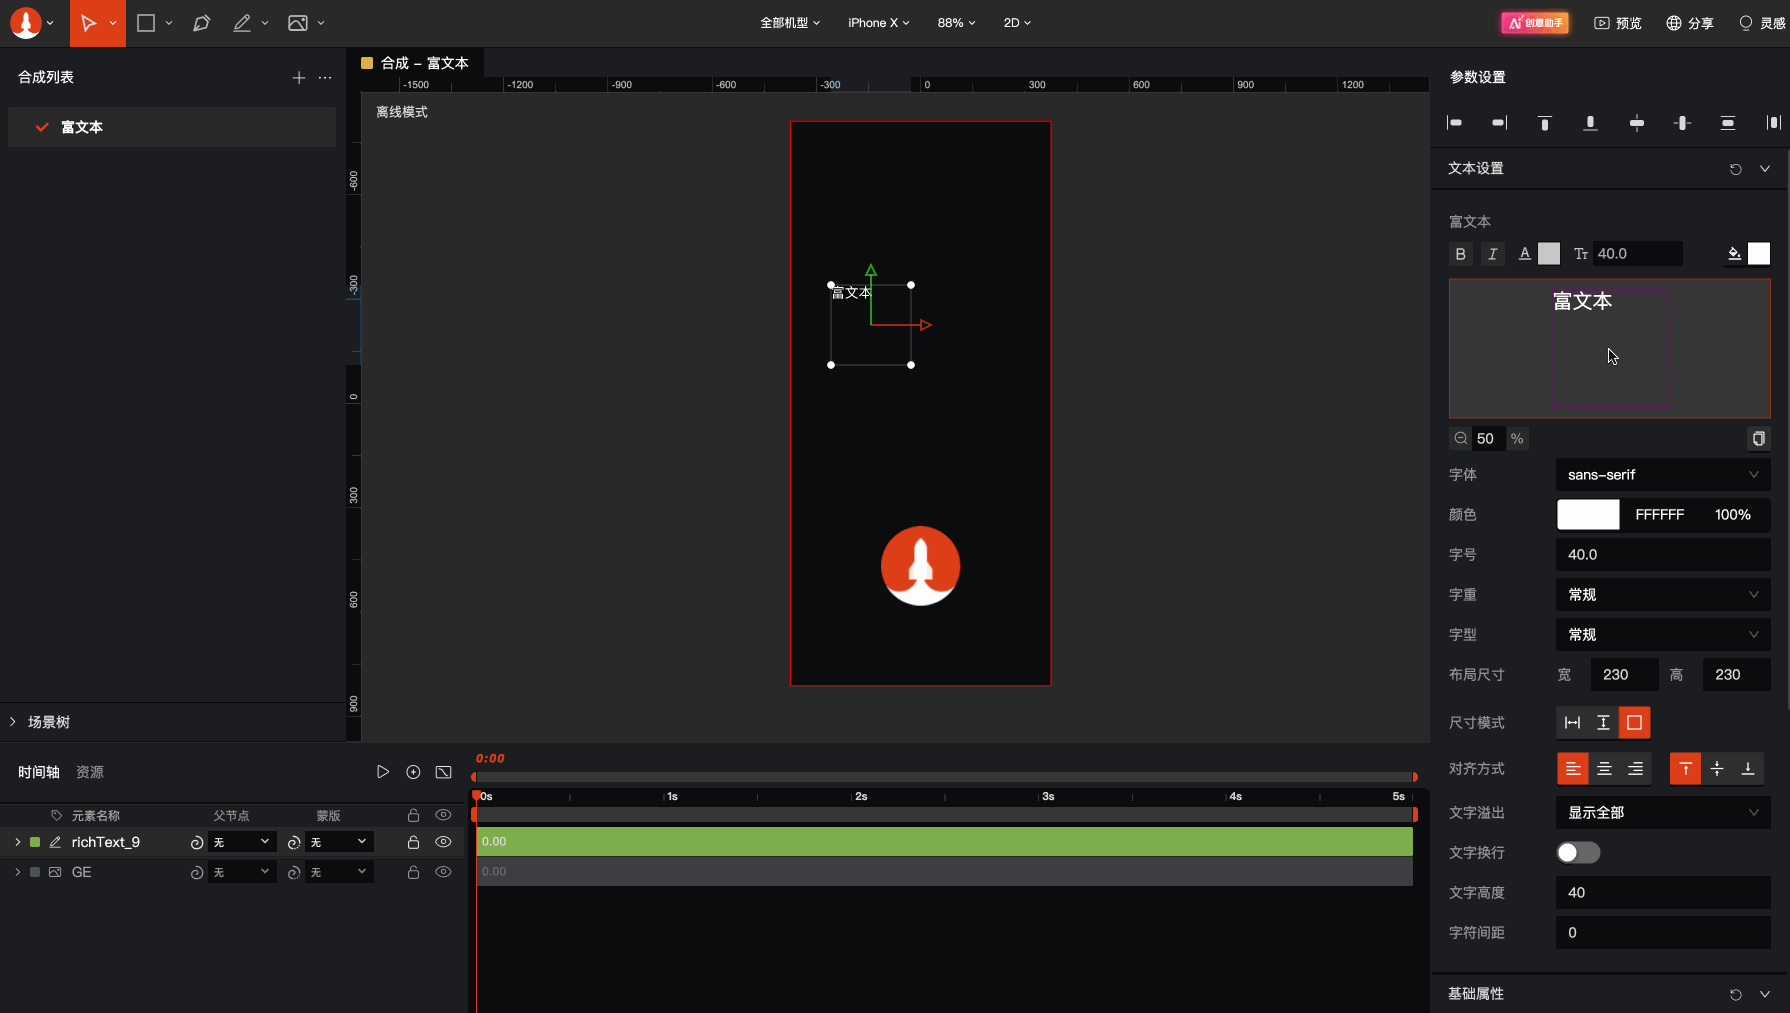Toggle bold in rich text toolbar
The height and width of the screenshot is (1013, 1790).
click(1461, 254)
